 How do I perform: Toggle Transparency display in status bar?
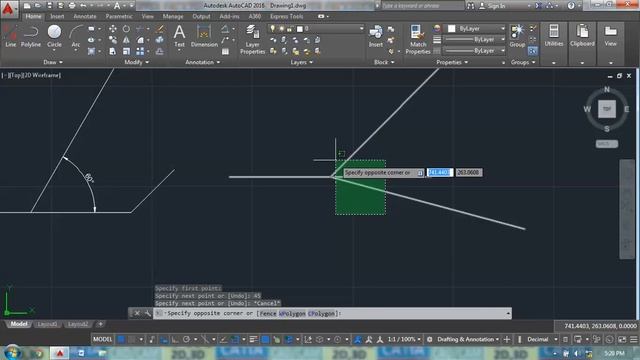pos(265,339)
